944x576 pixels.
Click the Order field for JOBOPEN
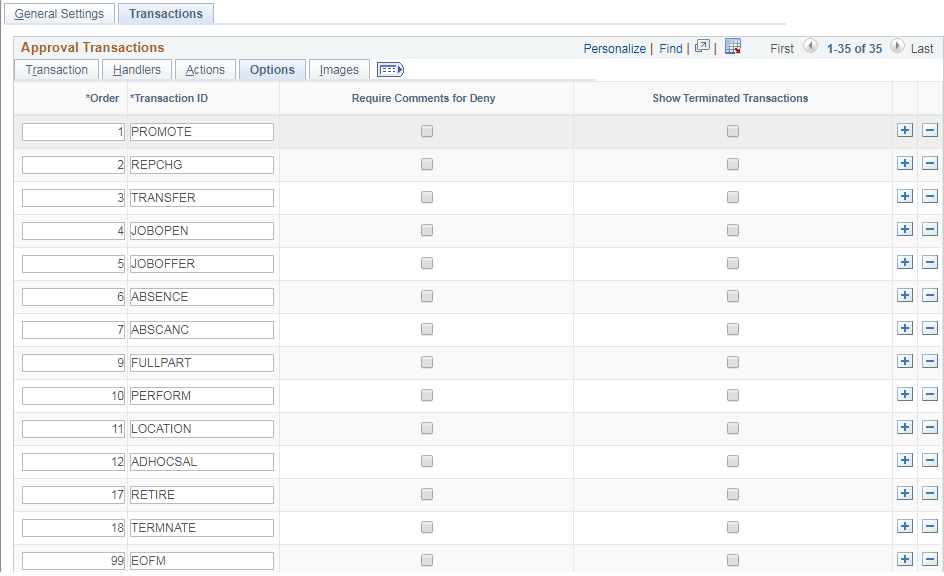(72, 230)
